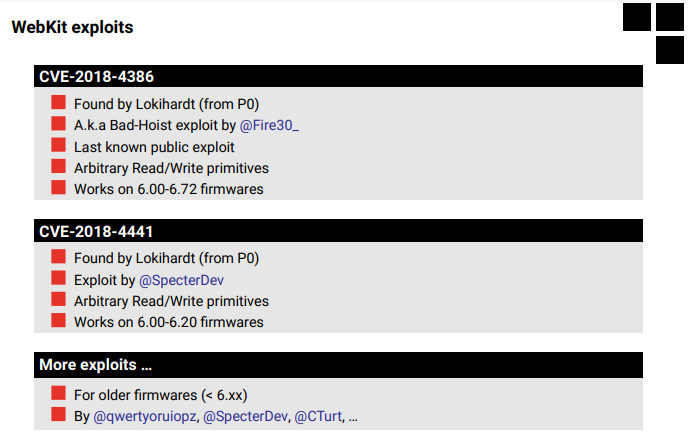The height and width of the screenshot is (444, 688).
Task: Click top-left black square of corner logo
Action: (637, 17)
